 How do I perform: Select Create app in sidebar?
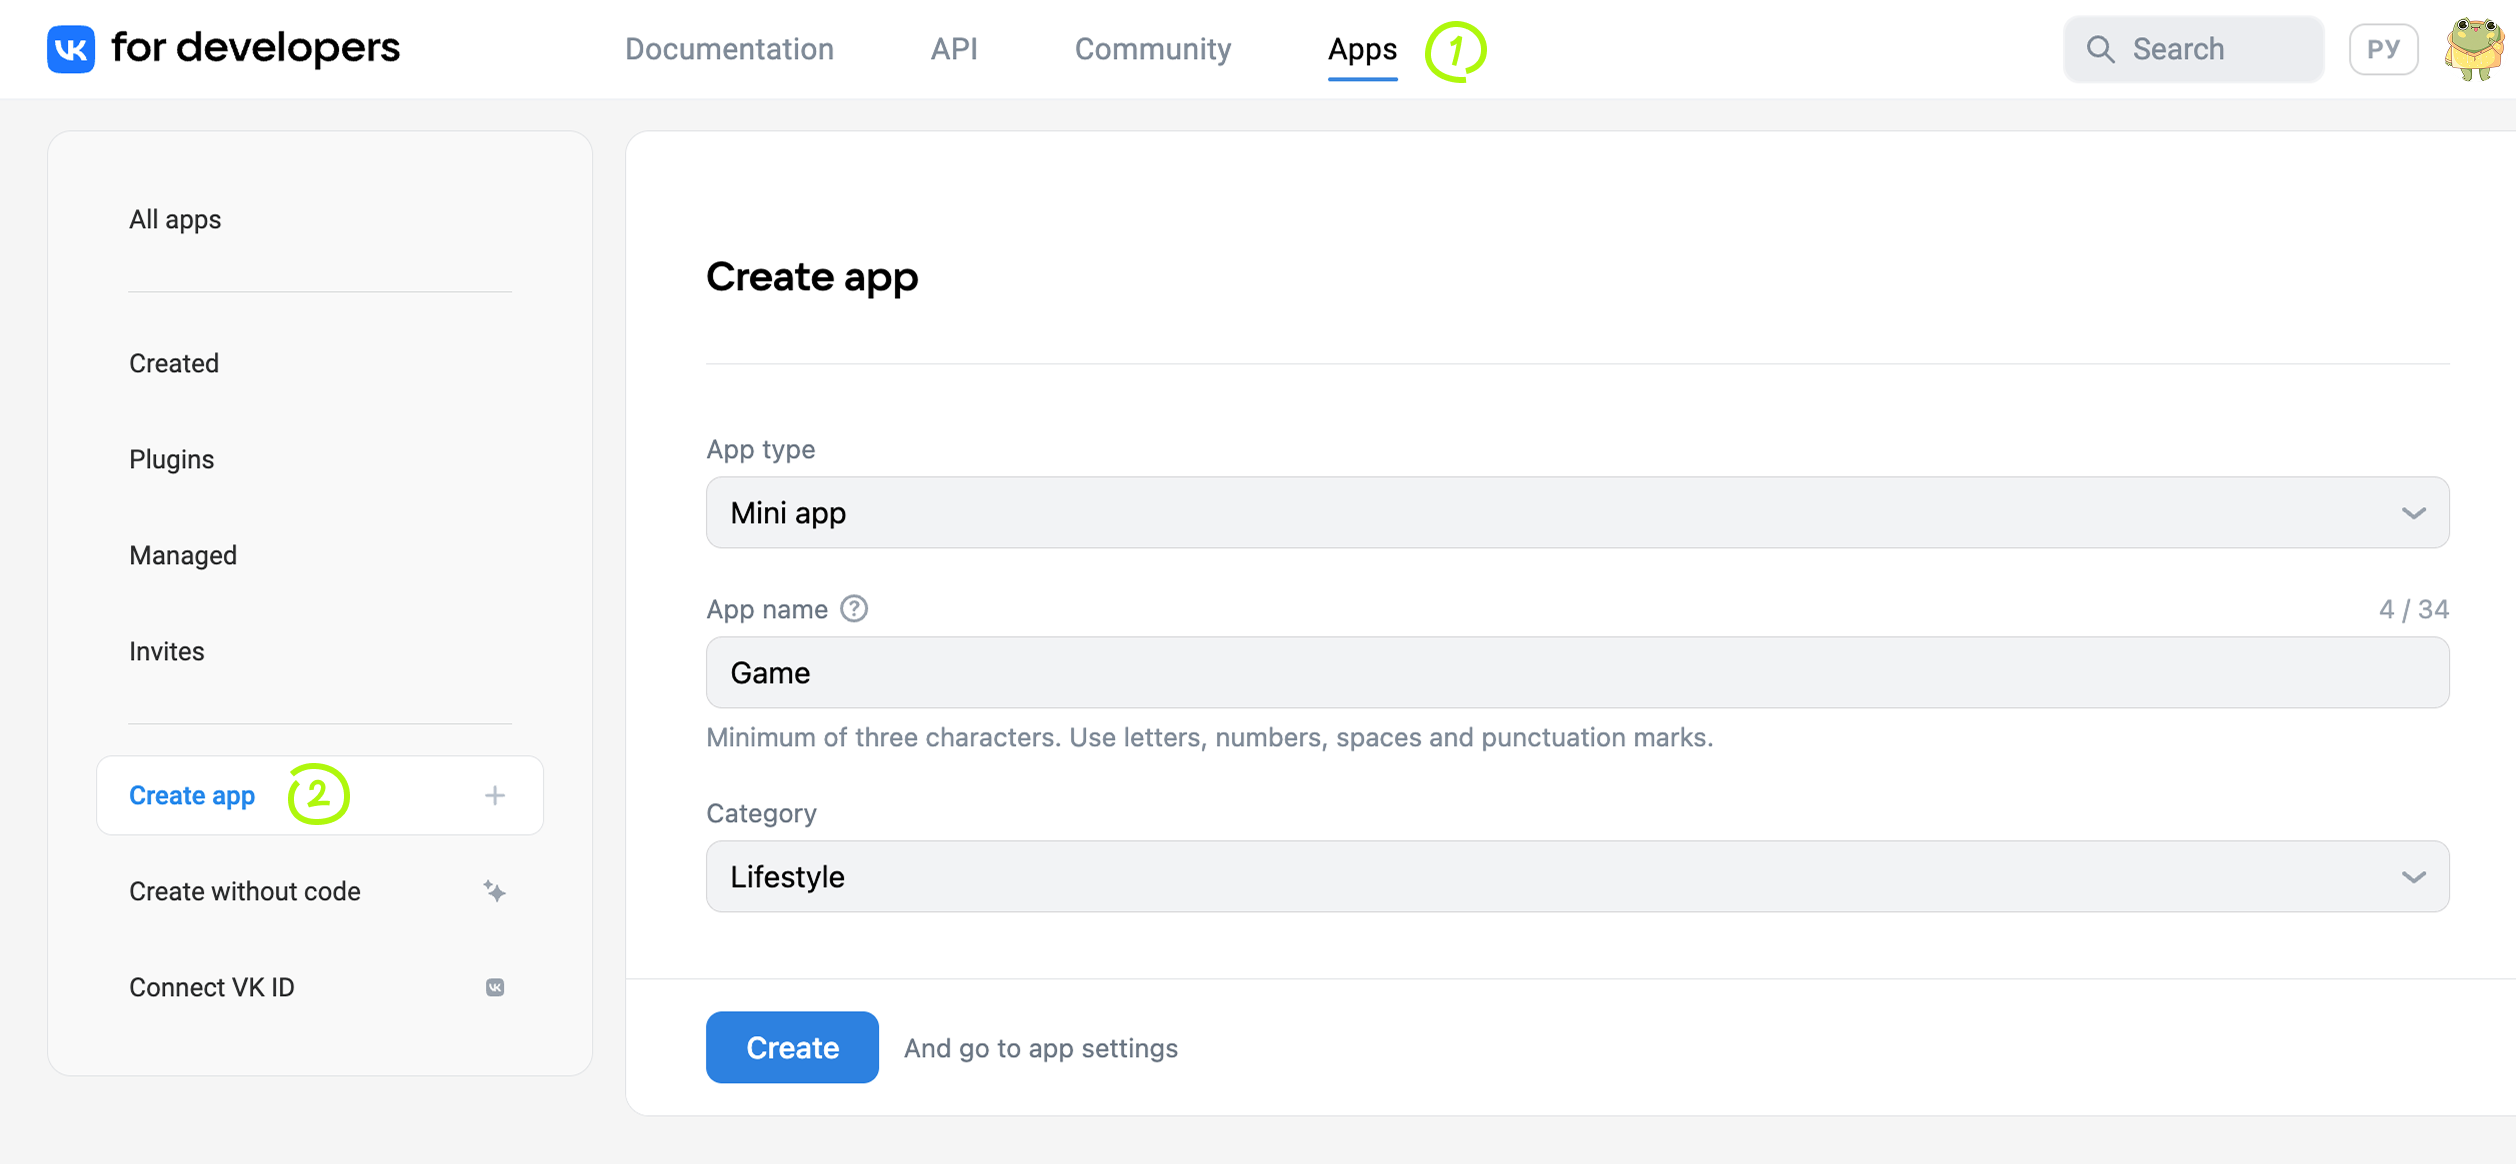point(320,795)
